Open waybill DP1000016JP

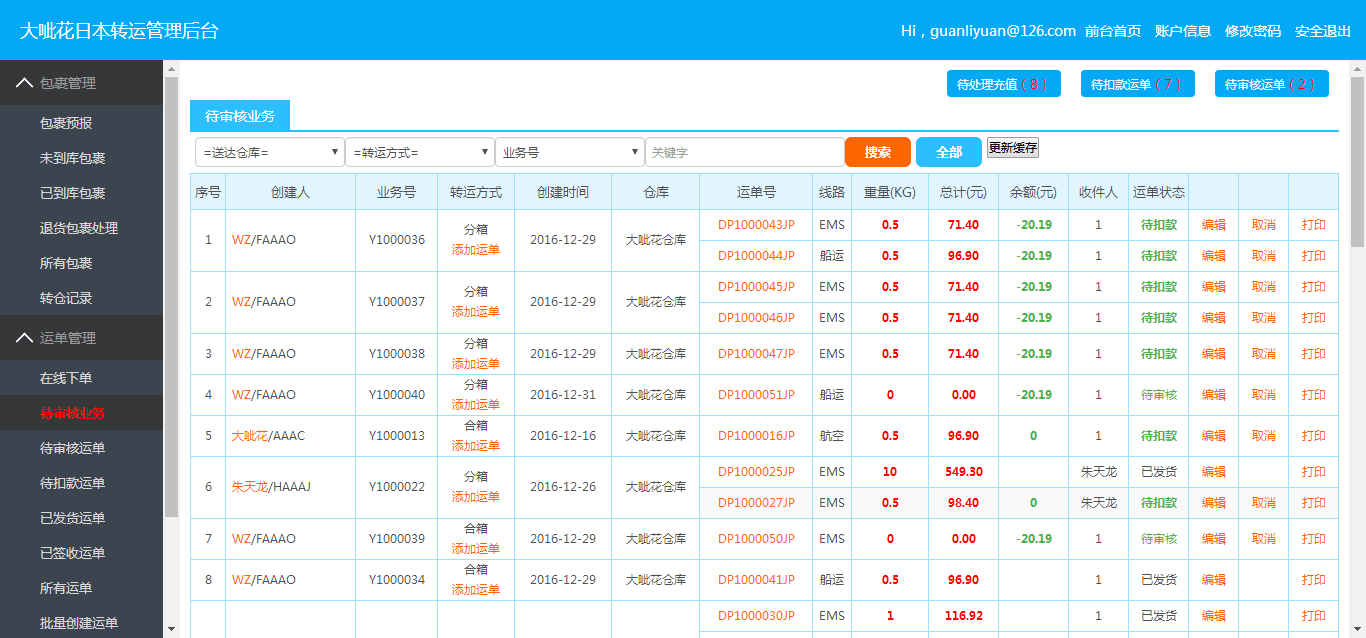(x=756, y=436)
